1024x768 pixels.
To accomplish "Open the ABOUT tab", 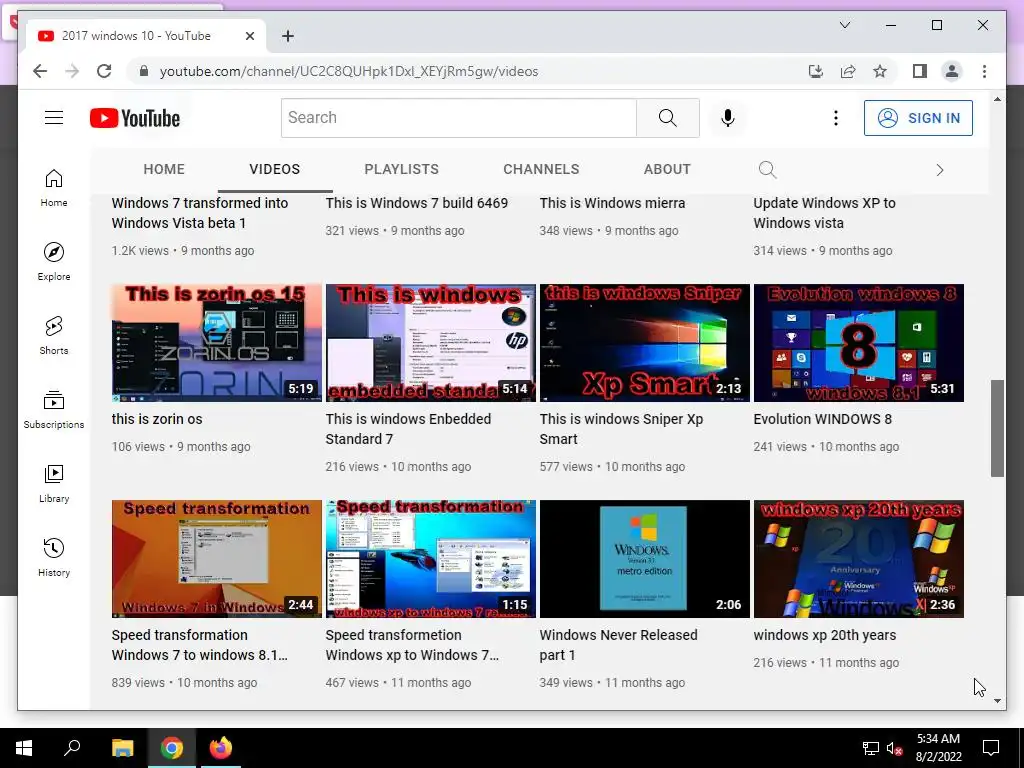I will coord(667,169).
